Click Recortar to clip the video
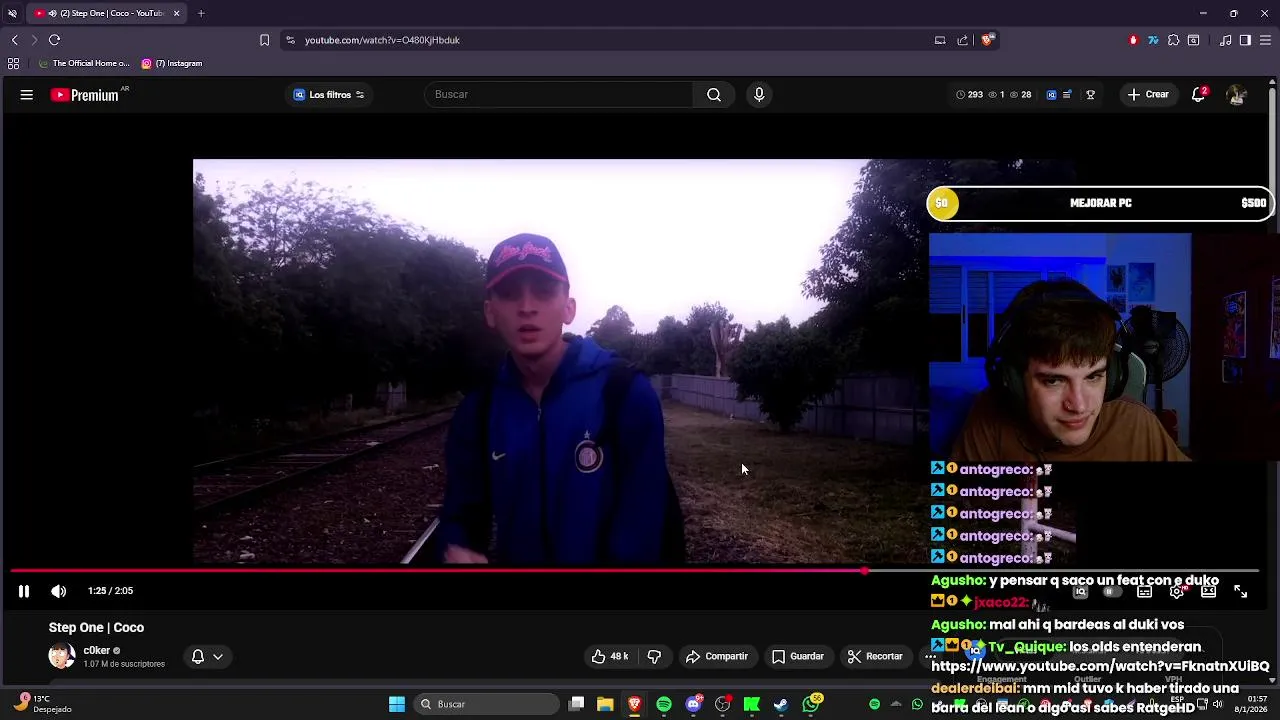Viewport: 1280px width, 720px height. [874, 656]
